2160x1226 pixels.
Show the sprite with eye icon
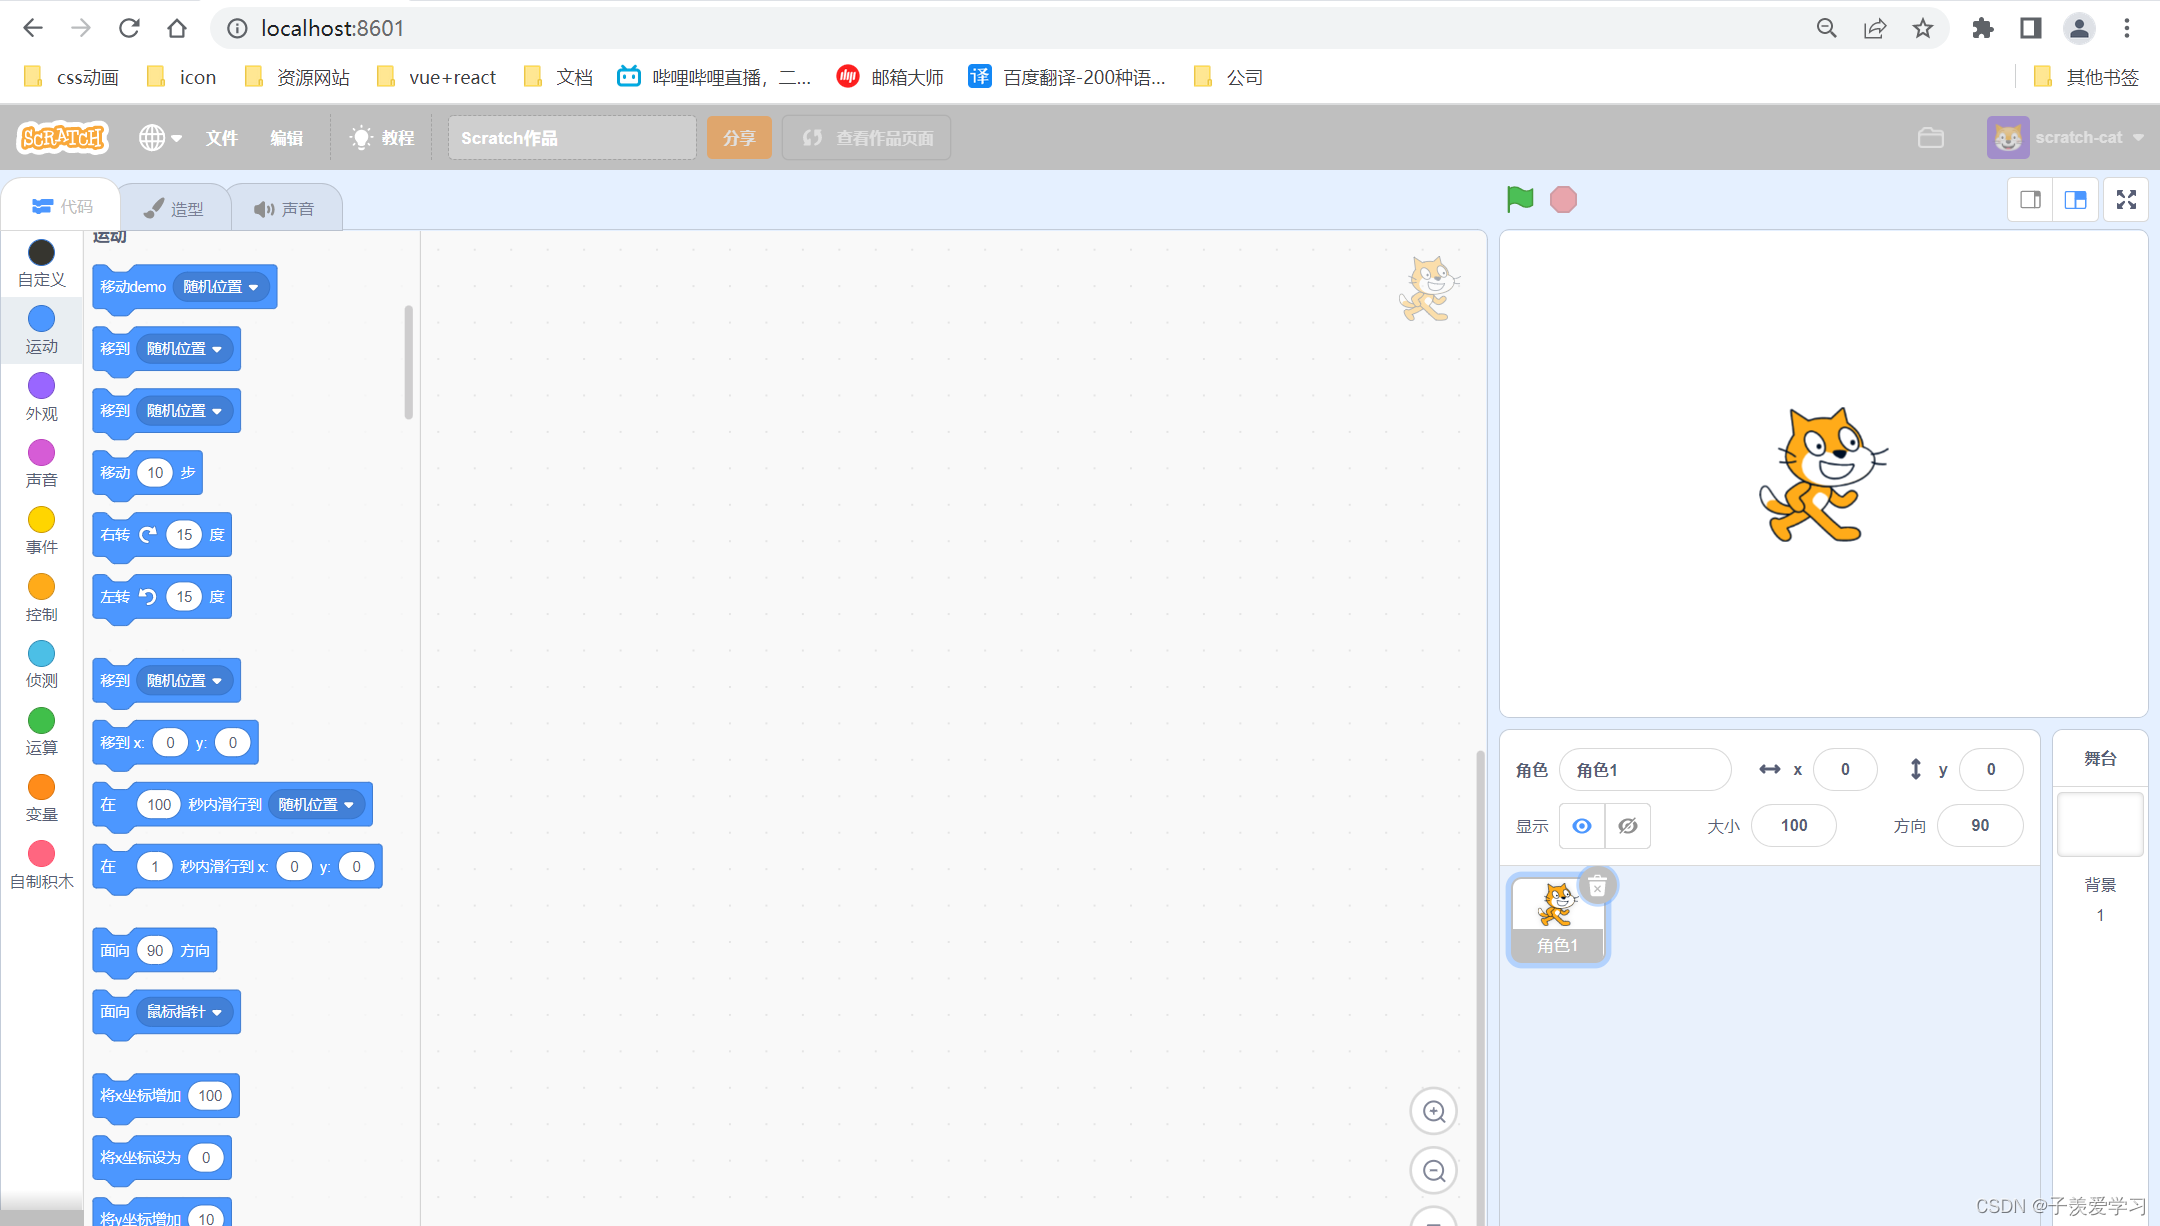1581,826
